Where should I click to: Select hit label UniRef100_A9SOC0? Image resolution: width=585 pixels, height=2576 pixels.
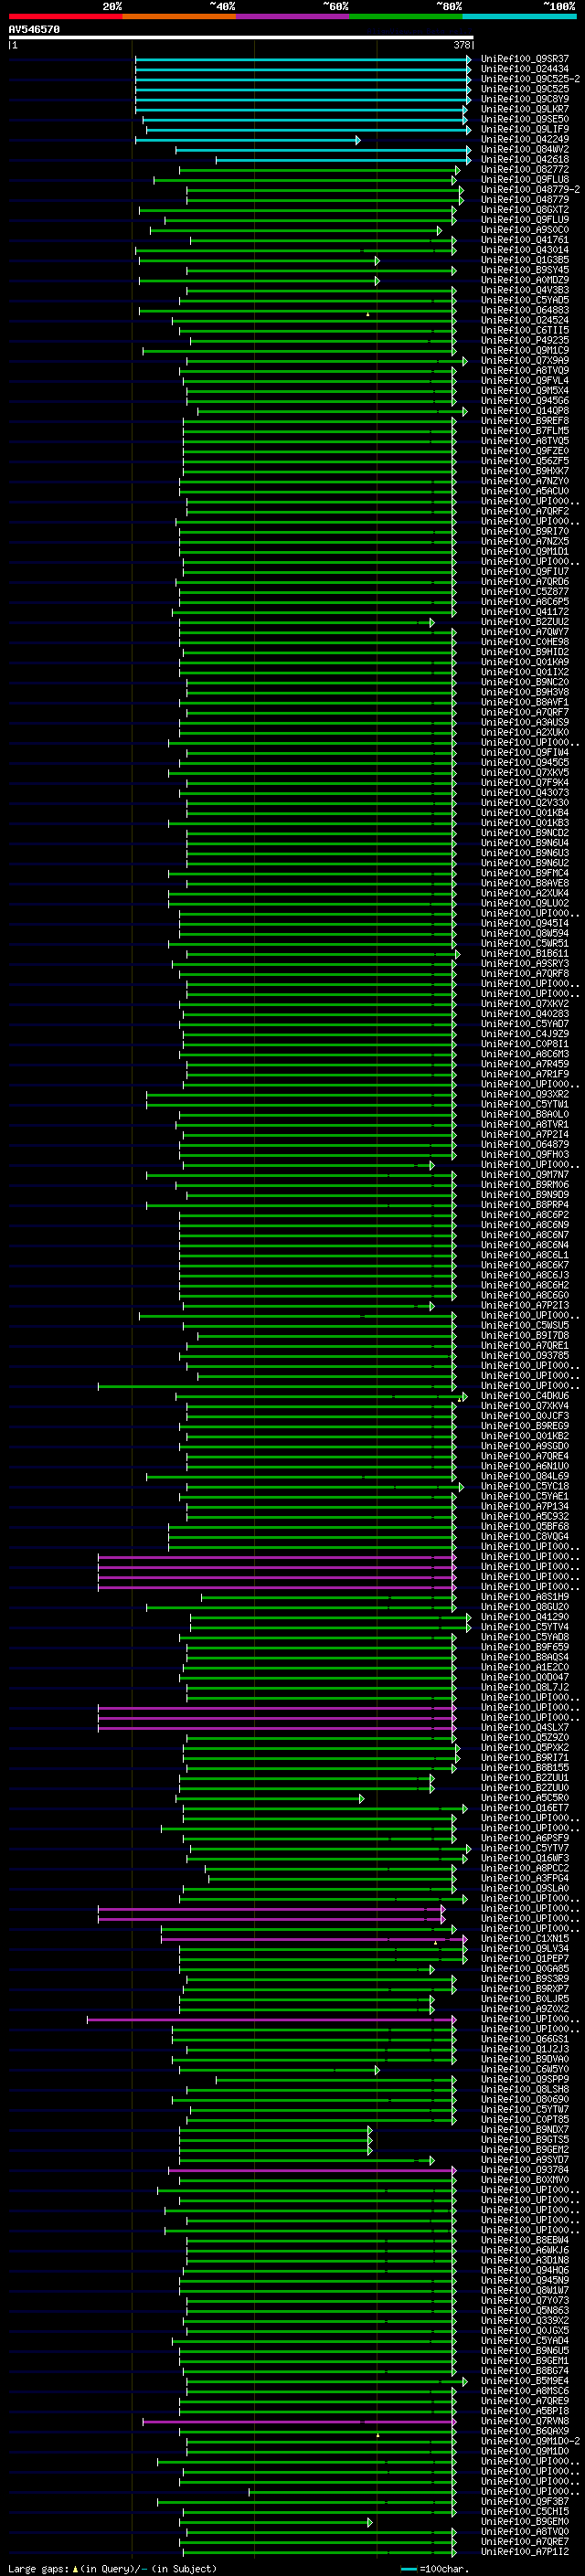pyautogui.click(x=525, y=230)
